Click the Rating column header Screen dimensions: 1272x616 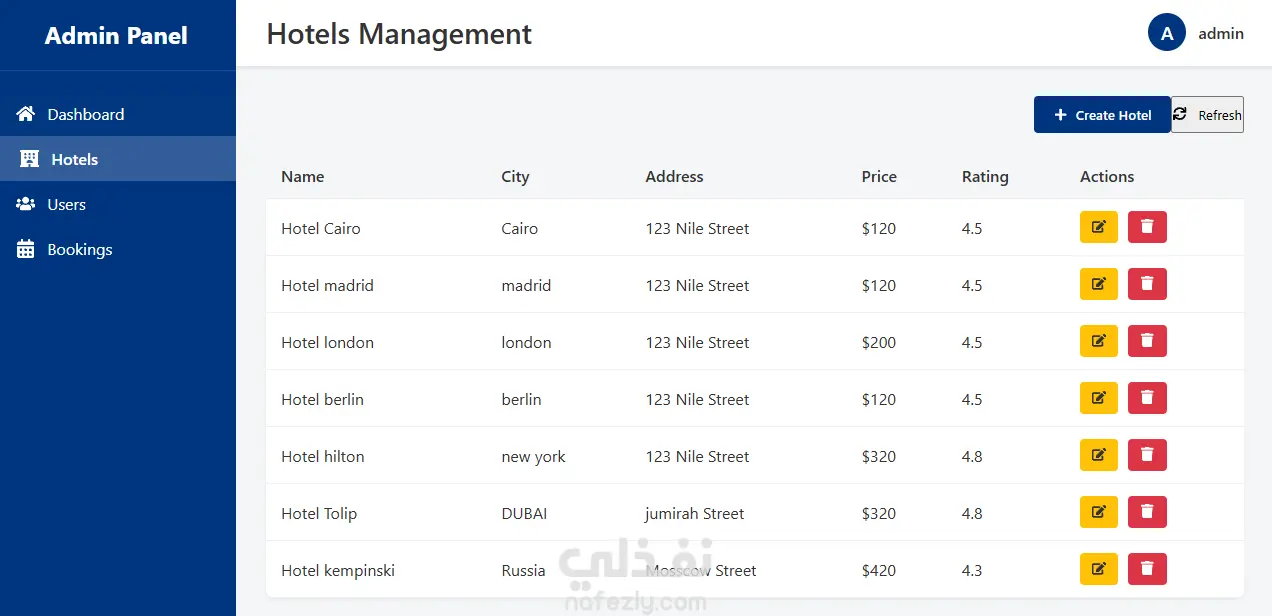[985, 177]
